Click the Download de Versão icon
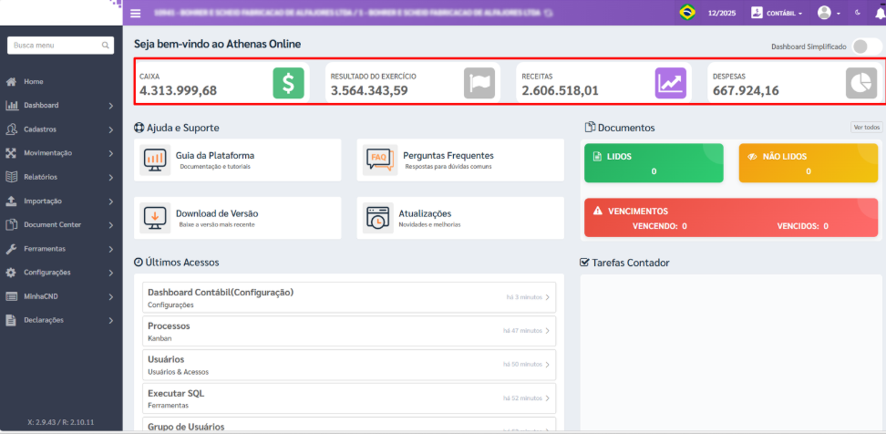Image resolution: width=886 pixels, height=434 pixels. click(x=155, y=218)
